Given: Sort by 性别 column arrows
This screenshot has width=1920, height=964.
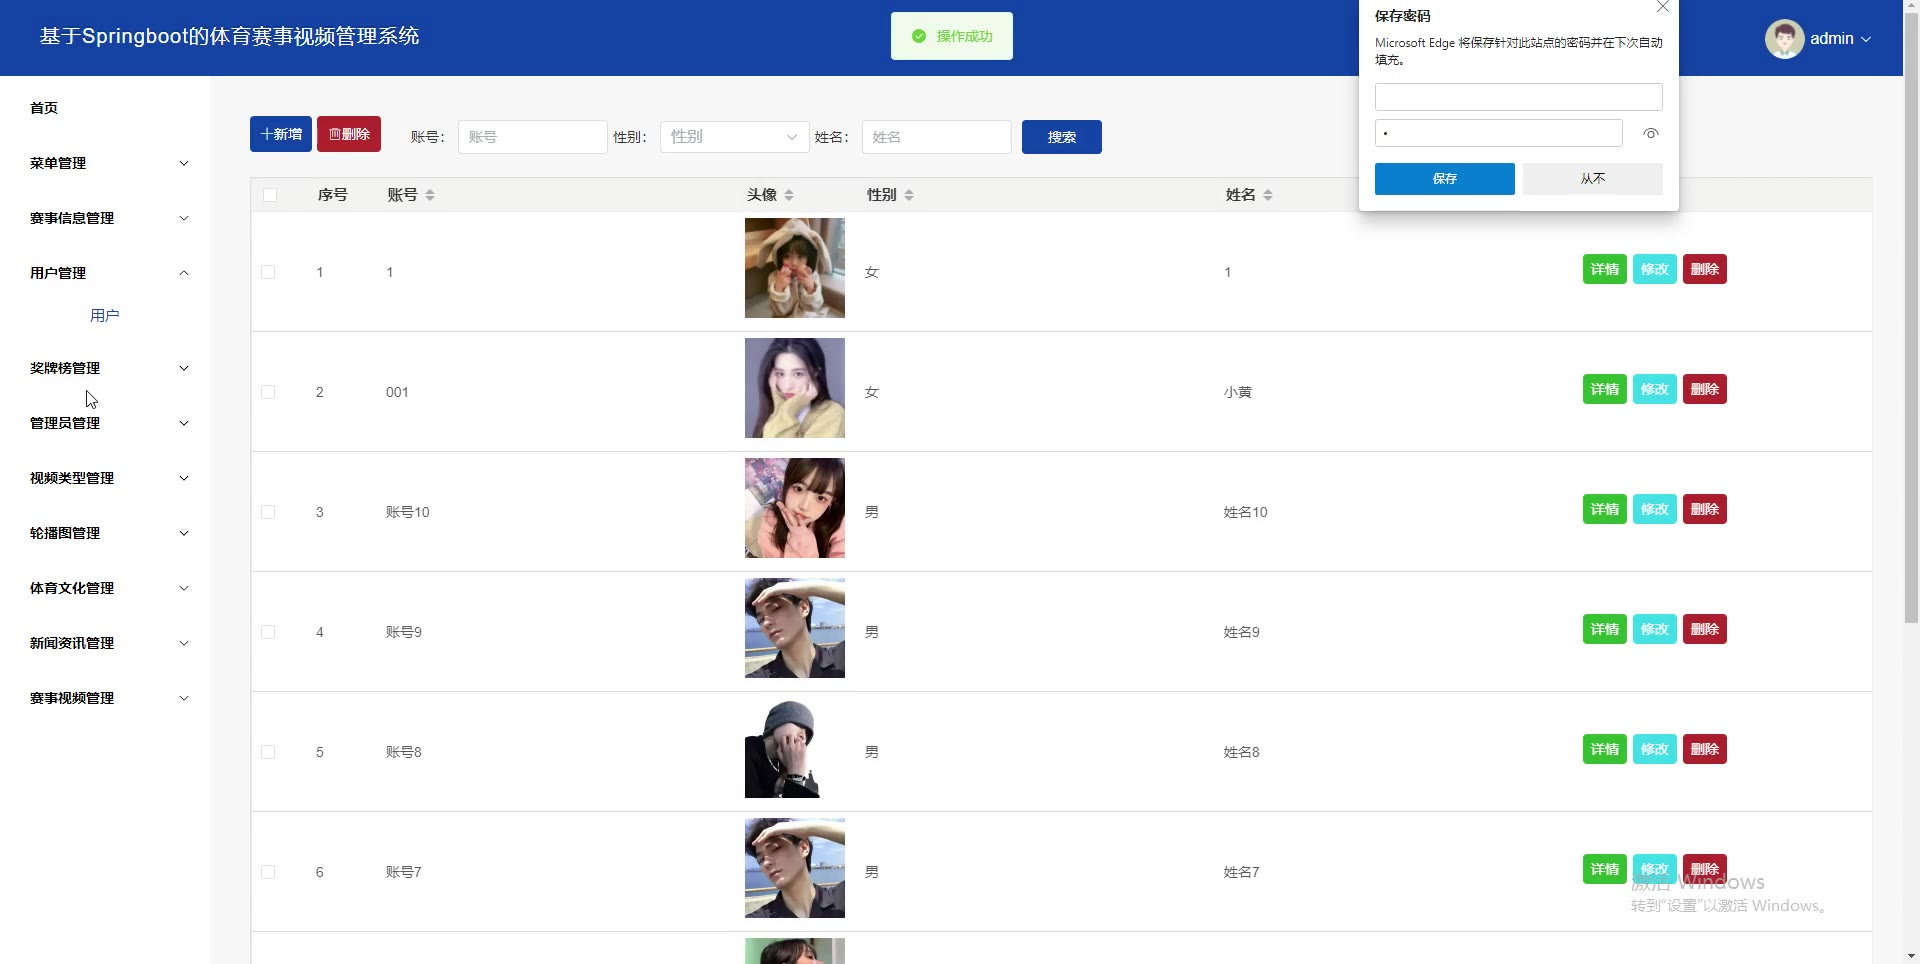Looking at the screenshot, I should [x=909, y=195].
